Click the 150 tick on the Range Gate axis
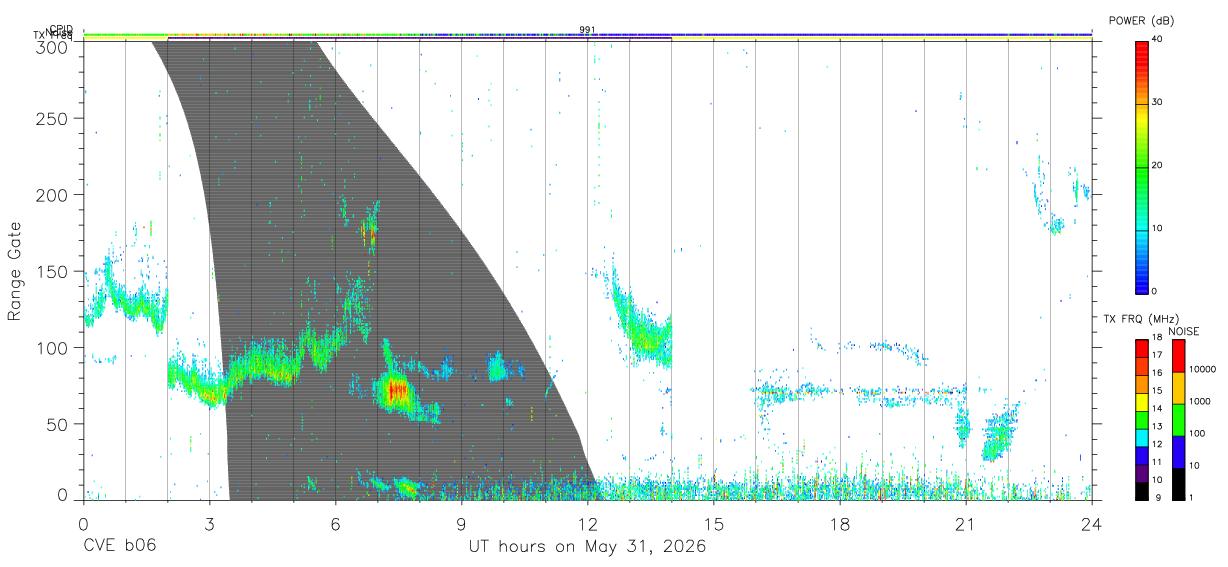 point(54,272)
